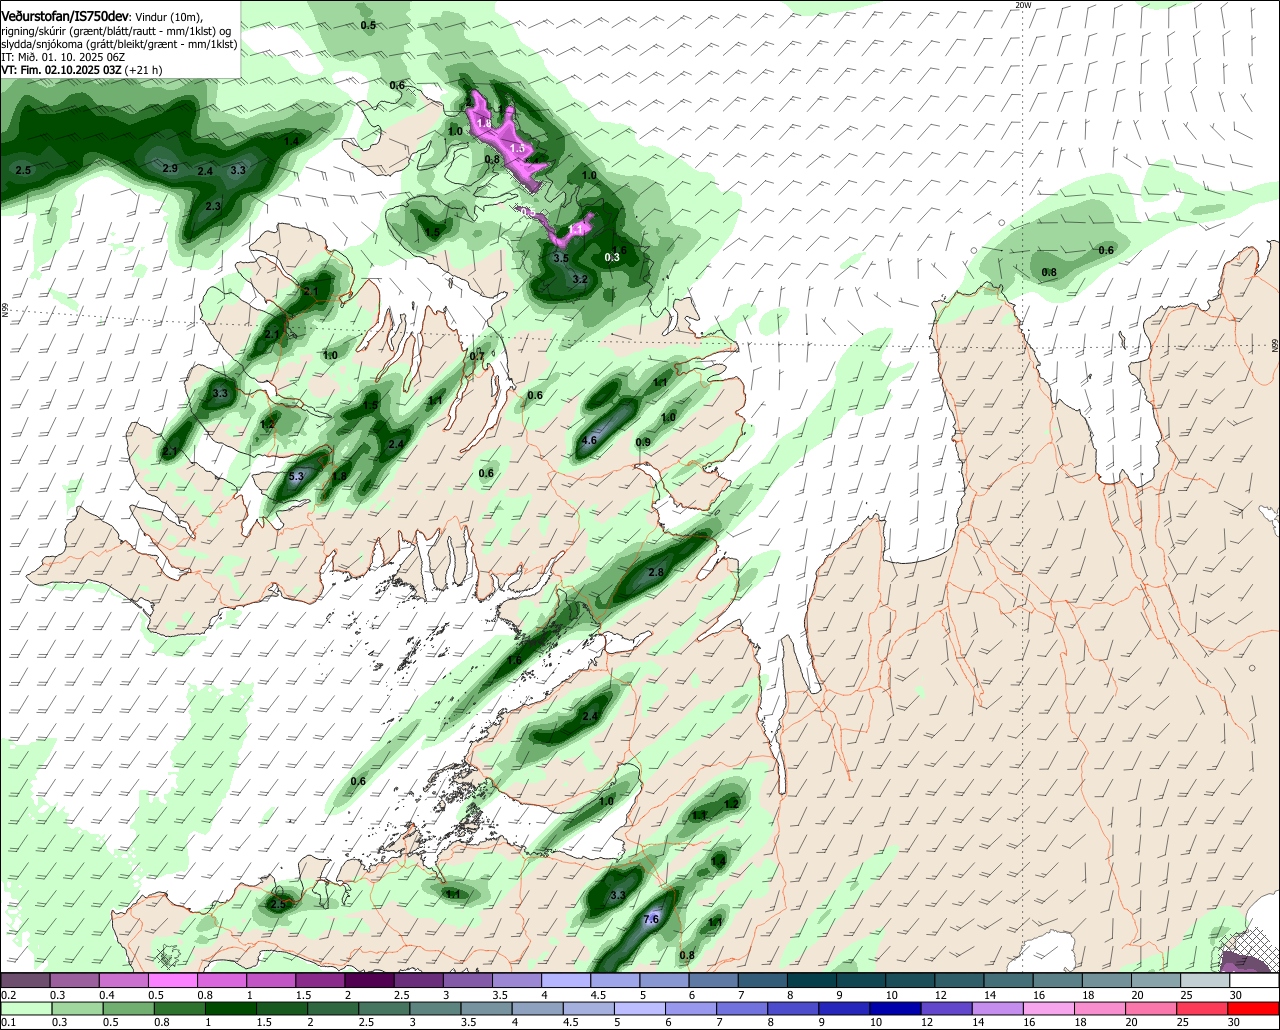This screenshot has width=1280, height=1030.
Task: Click the 4.5 label under the purple legend row
Action: [x=599, y=995]
